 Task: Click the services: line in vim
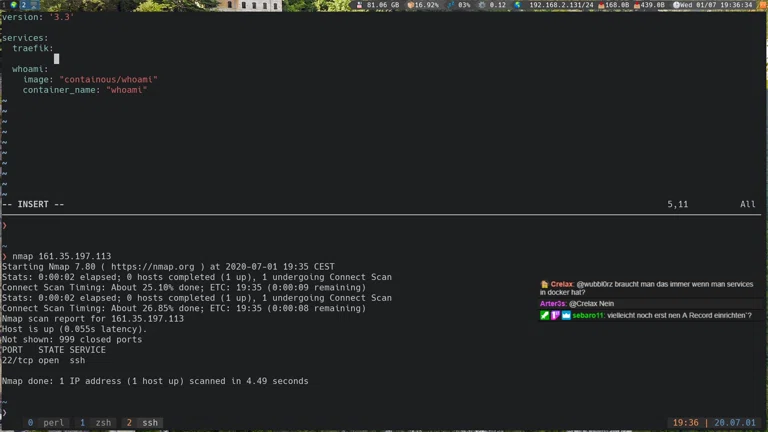point(25,38)
